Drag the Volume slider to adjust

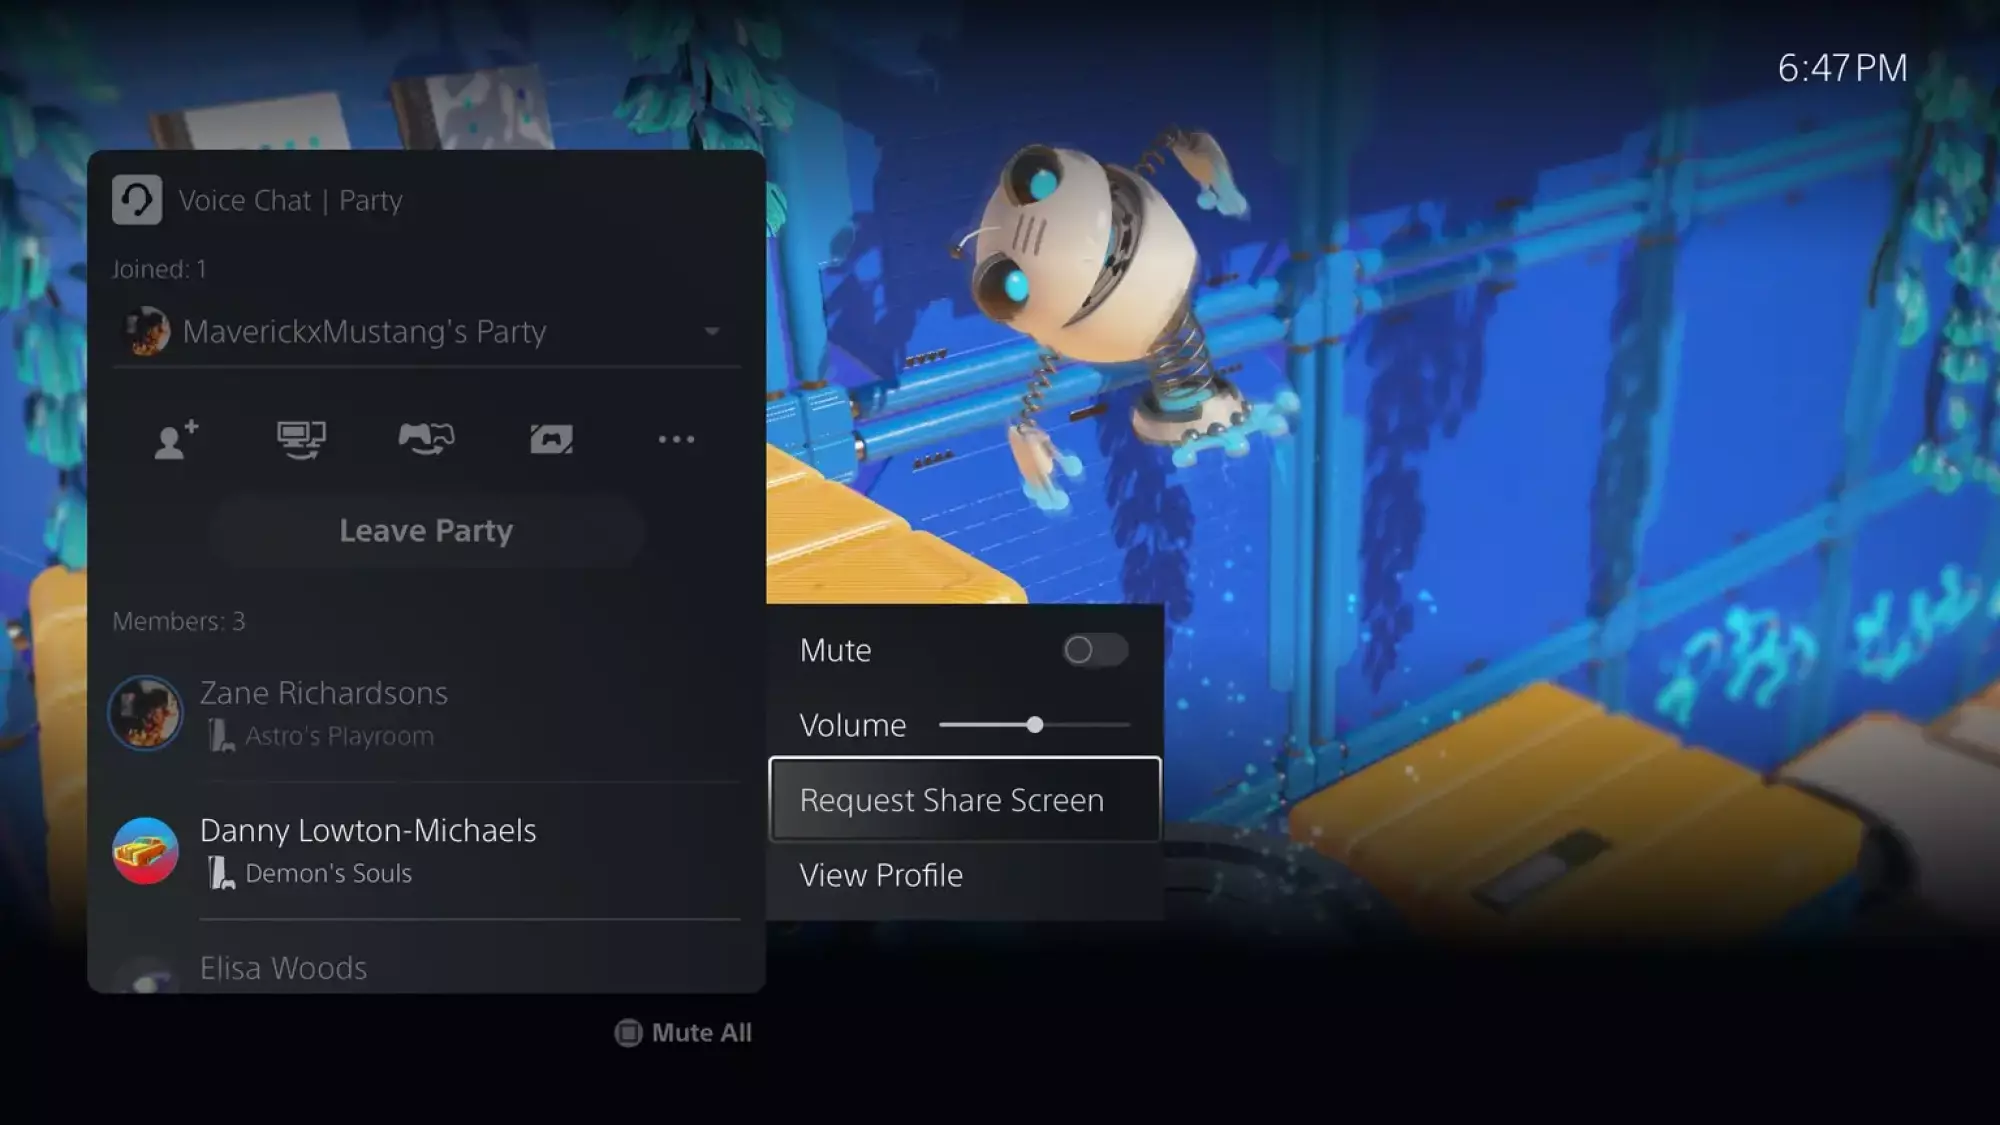1032,724
